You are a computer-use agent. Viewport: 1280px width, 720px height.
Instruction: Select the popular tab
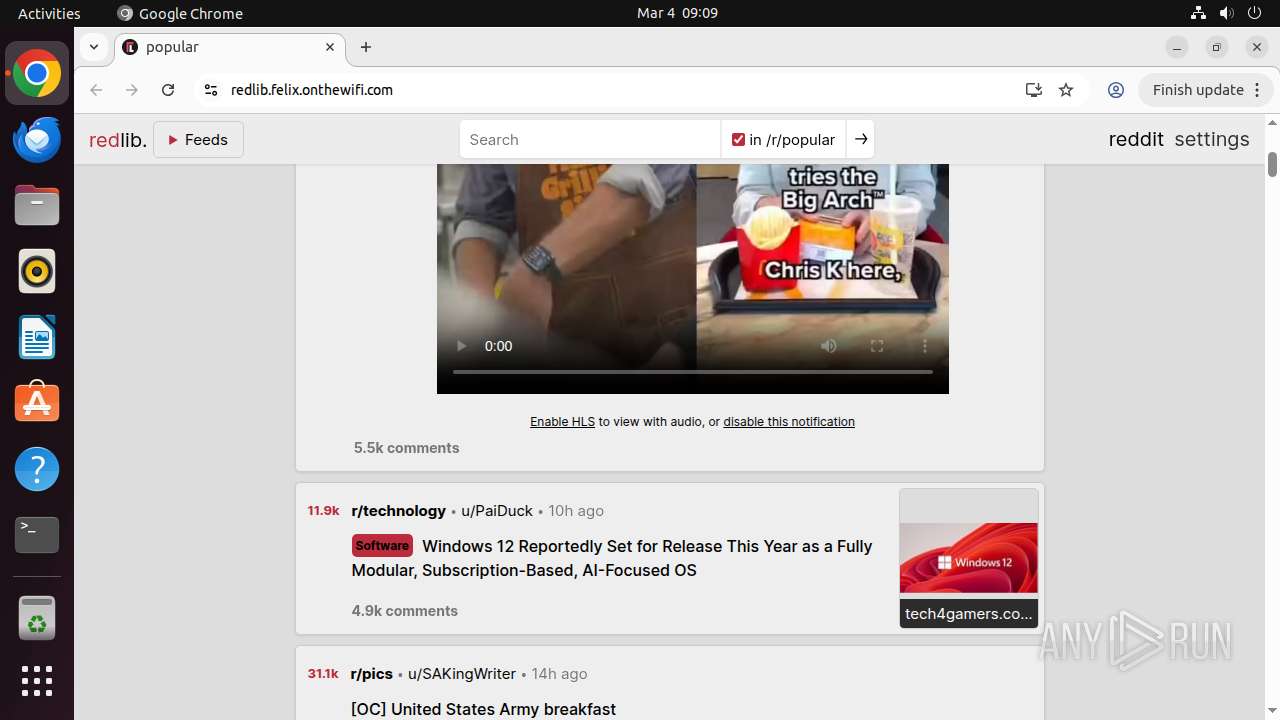[230, 47]
